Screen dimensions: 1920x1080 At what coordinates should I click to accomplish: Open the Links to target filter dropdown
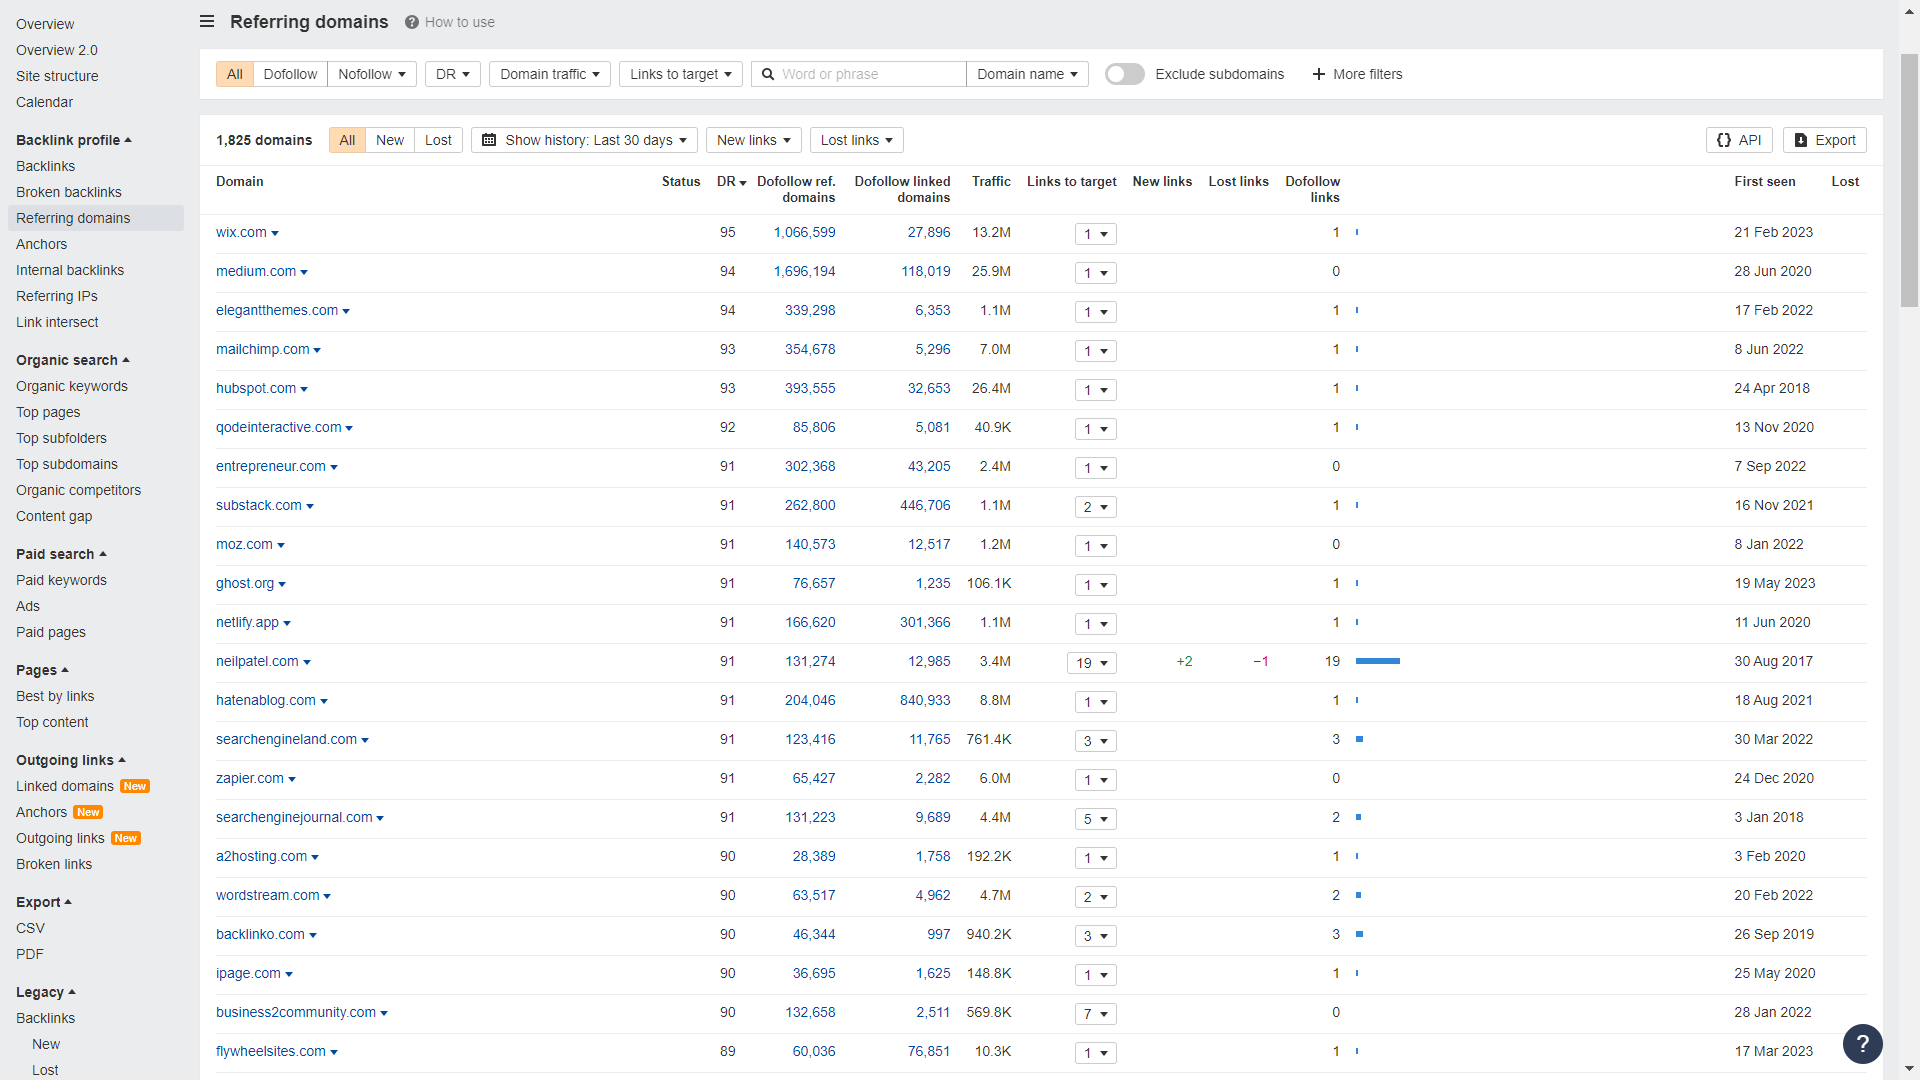[681, 74]
